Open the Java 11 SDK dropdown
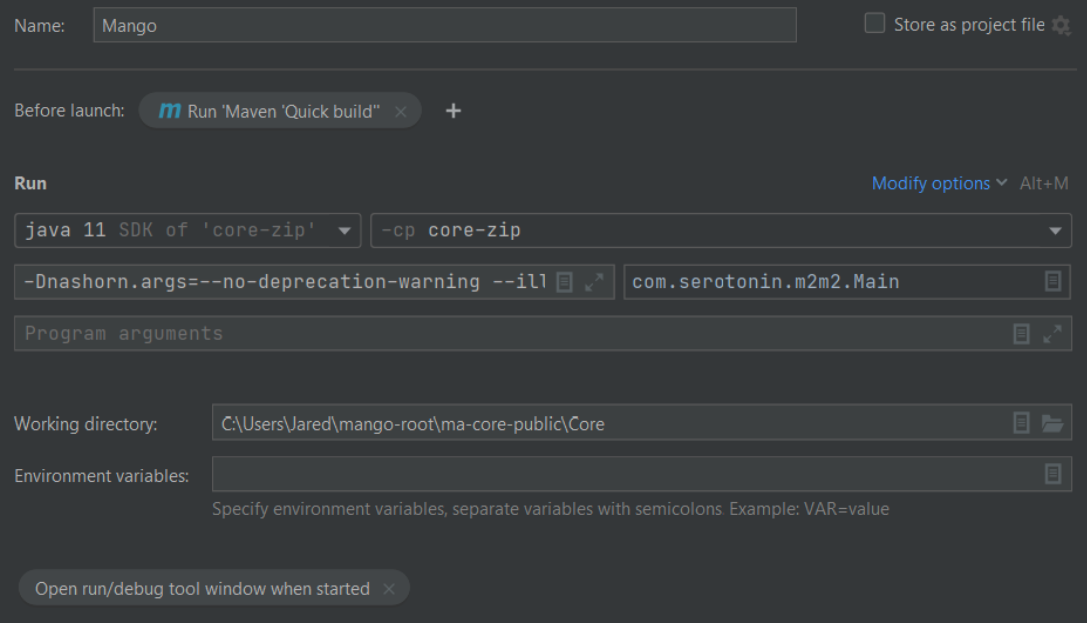Screen dimensions: 1087x623 click(187, 231)
